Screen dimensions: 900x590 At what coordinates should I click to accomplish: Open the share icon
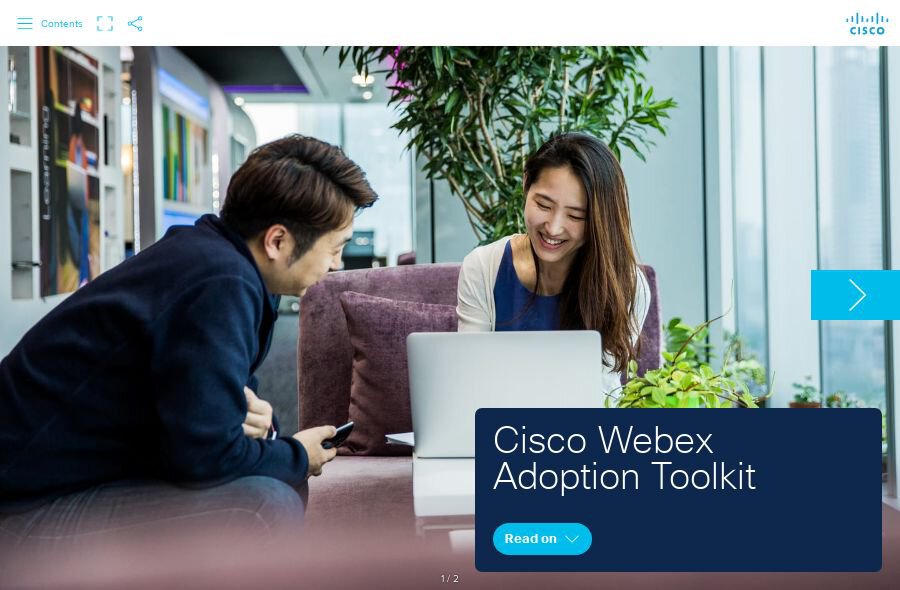(x=135, y=24)
